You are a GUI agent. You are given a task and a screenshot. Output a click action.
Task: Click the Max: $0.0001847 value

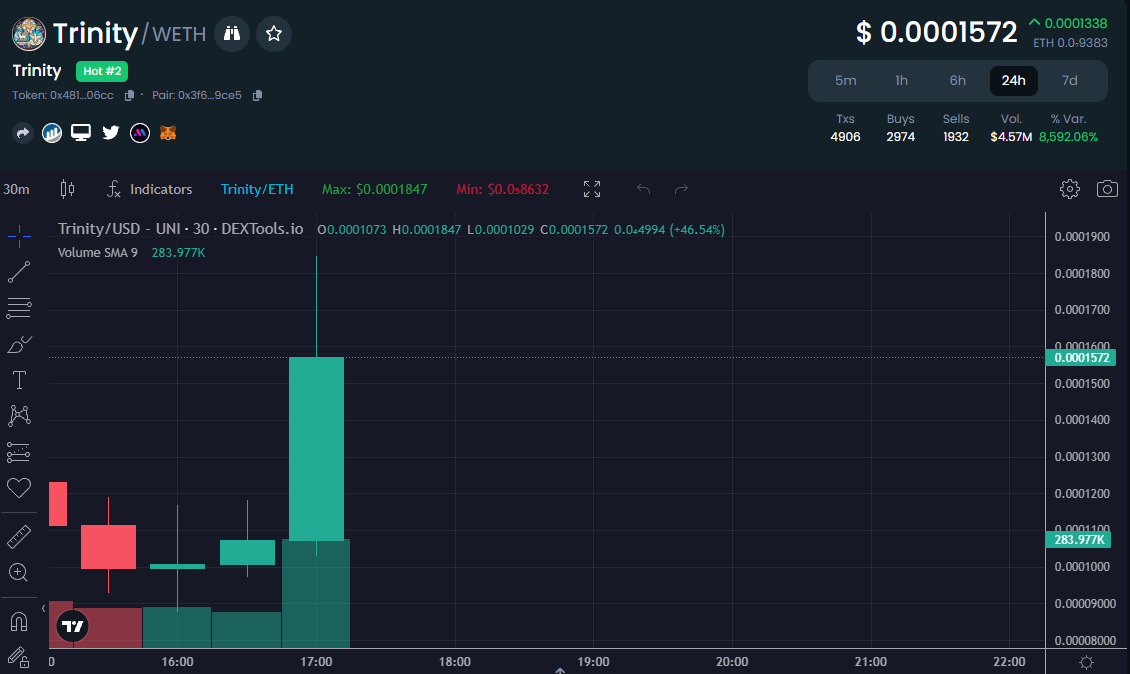(x=375, y=189)
